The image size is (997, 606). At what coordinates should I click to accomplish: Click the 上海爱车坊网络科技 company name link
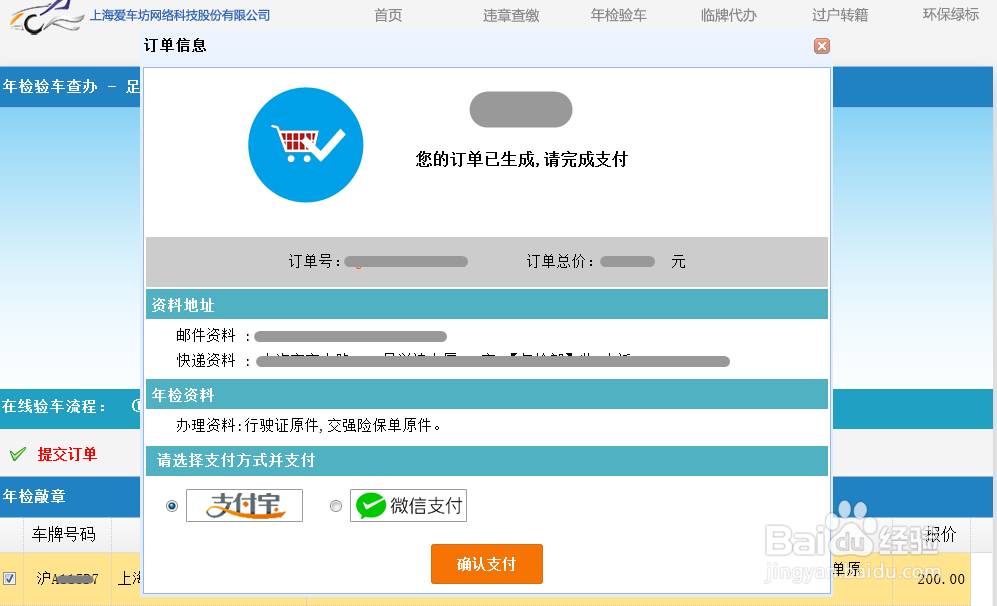point(180,15)
